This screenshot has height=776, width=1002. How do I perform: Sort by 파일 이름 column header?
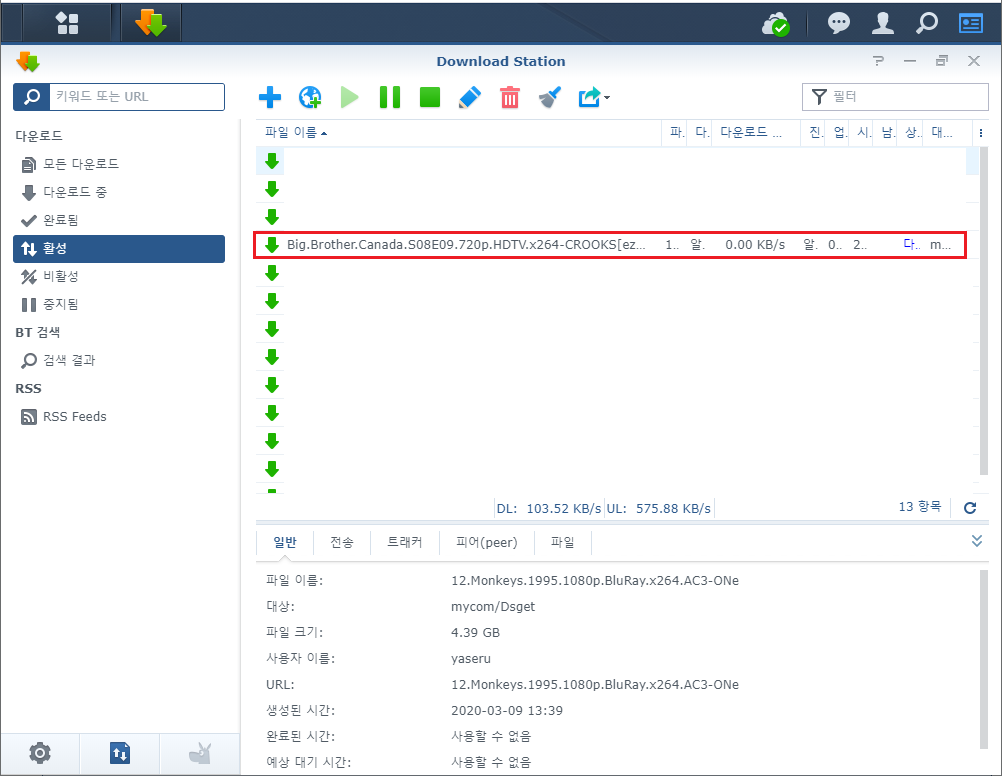459,132
